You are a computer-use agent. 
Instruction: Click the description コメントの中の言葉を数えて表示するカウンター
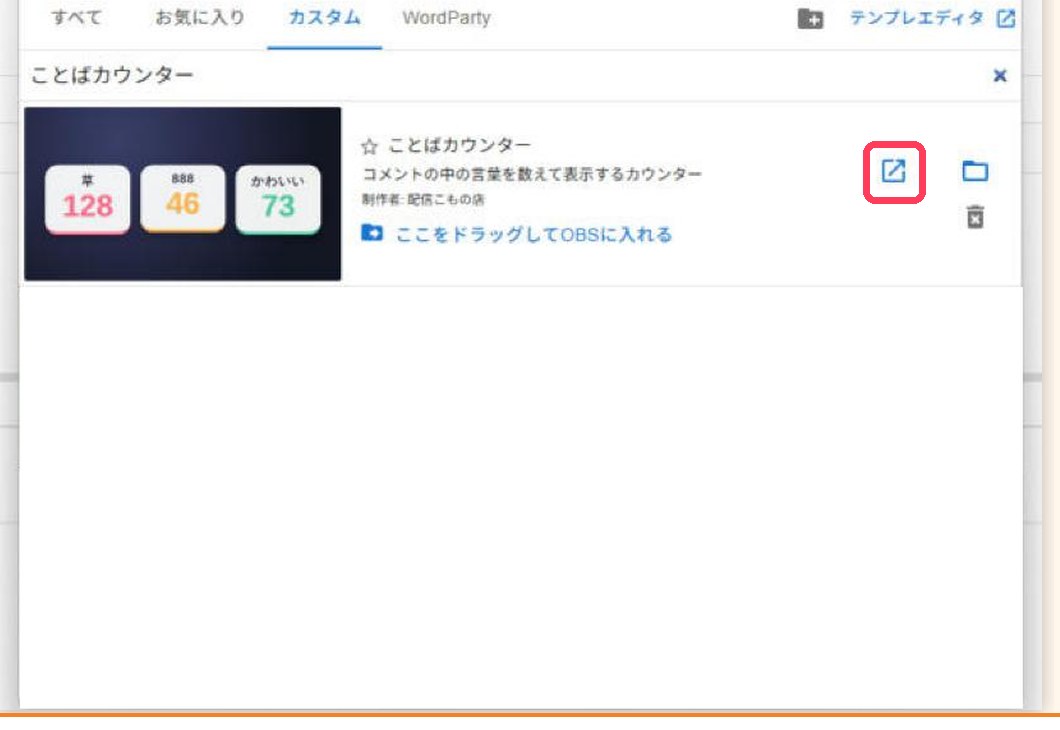click(x=532, y=174)
